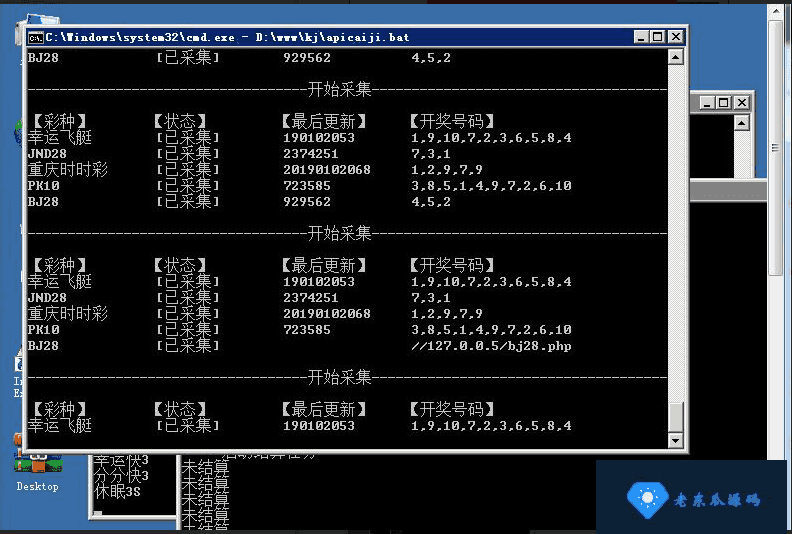Click the console scrollbar down arrow
The image size is (792, 534).
tap(676, 440)
